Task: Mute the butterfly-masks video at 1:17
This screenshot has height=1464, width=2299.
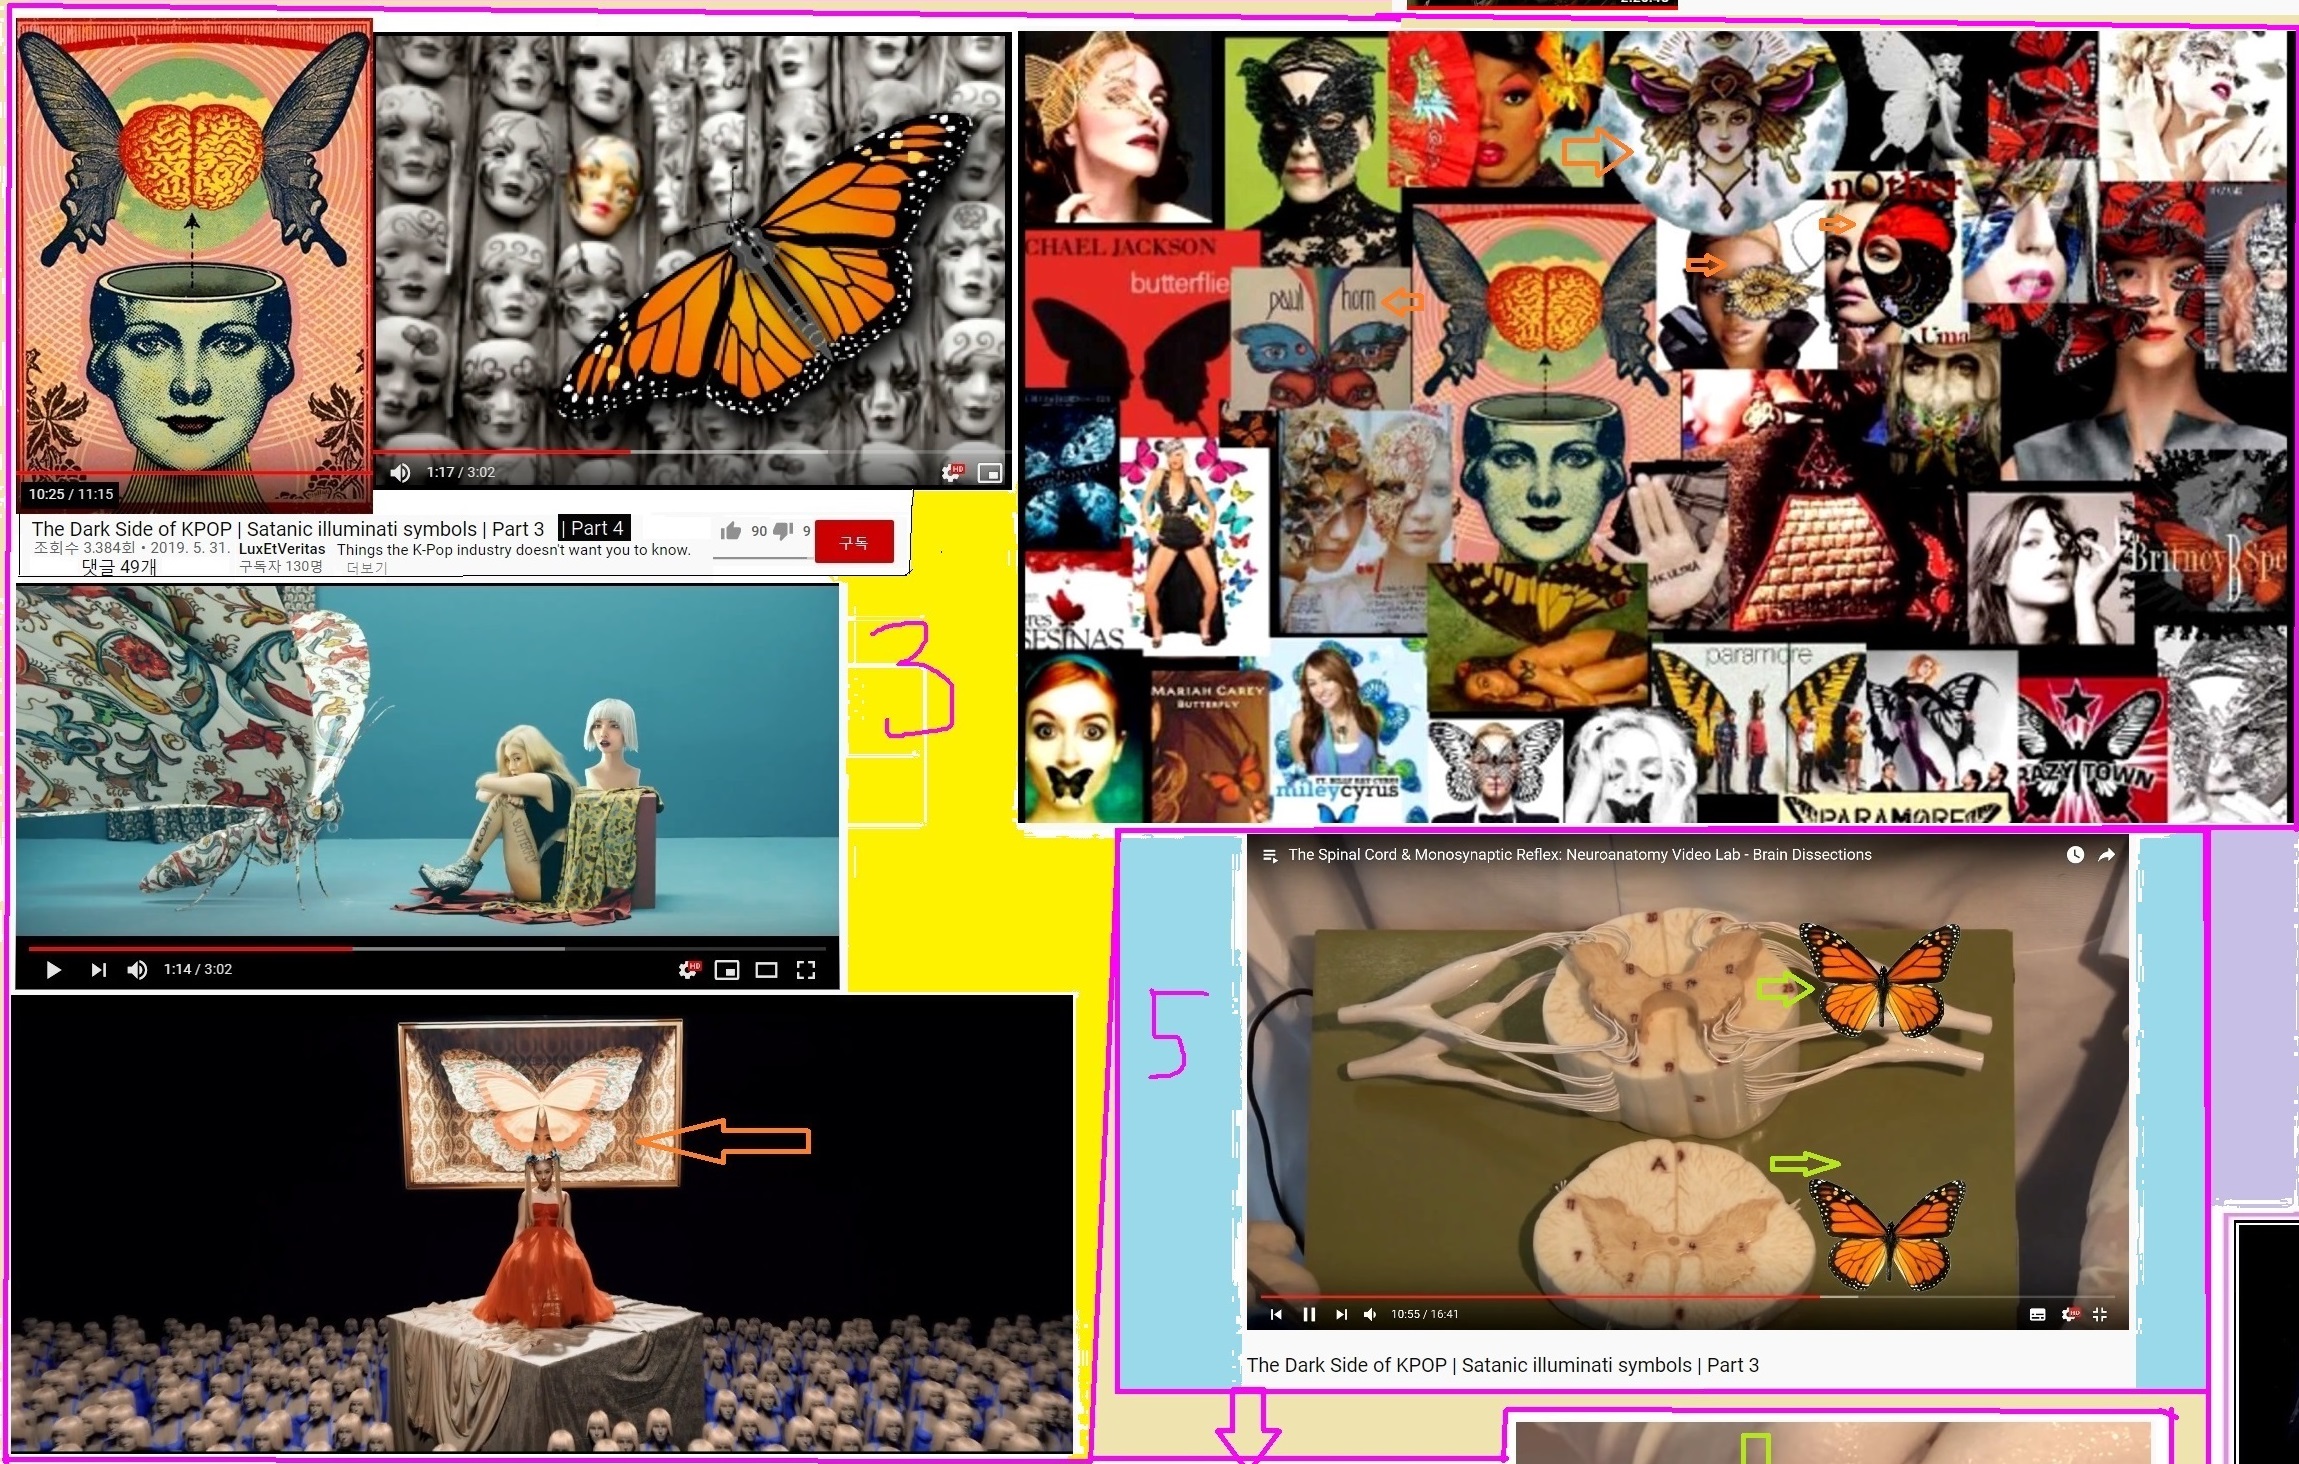Action: tap(400, 473)
